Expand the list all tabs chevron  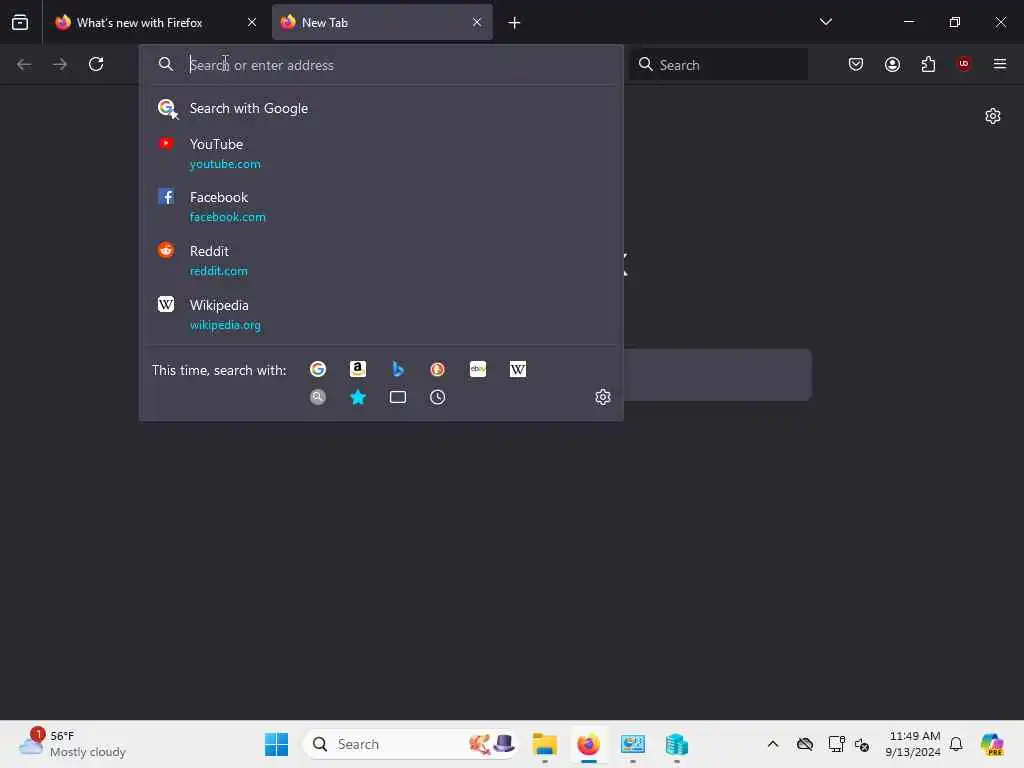click(825, 22)
